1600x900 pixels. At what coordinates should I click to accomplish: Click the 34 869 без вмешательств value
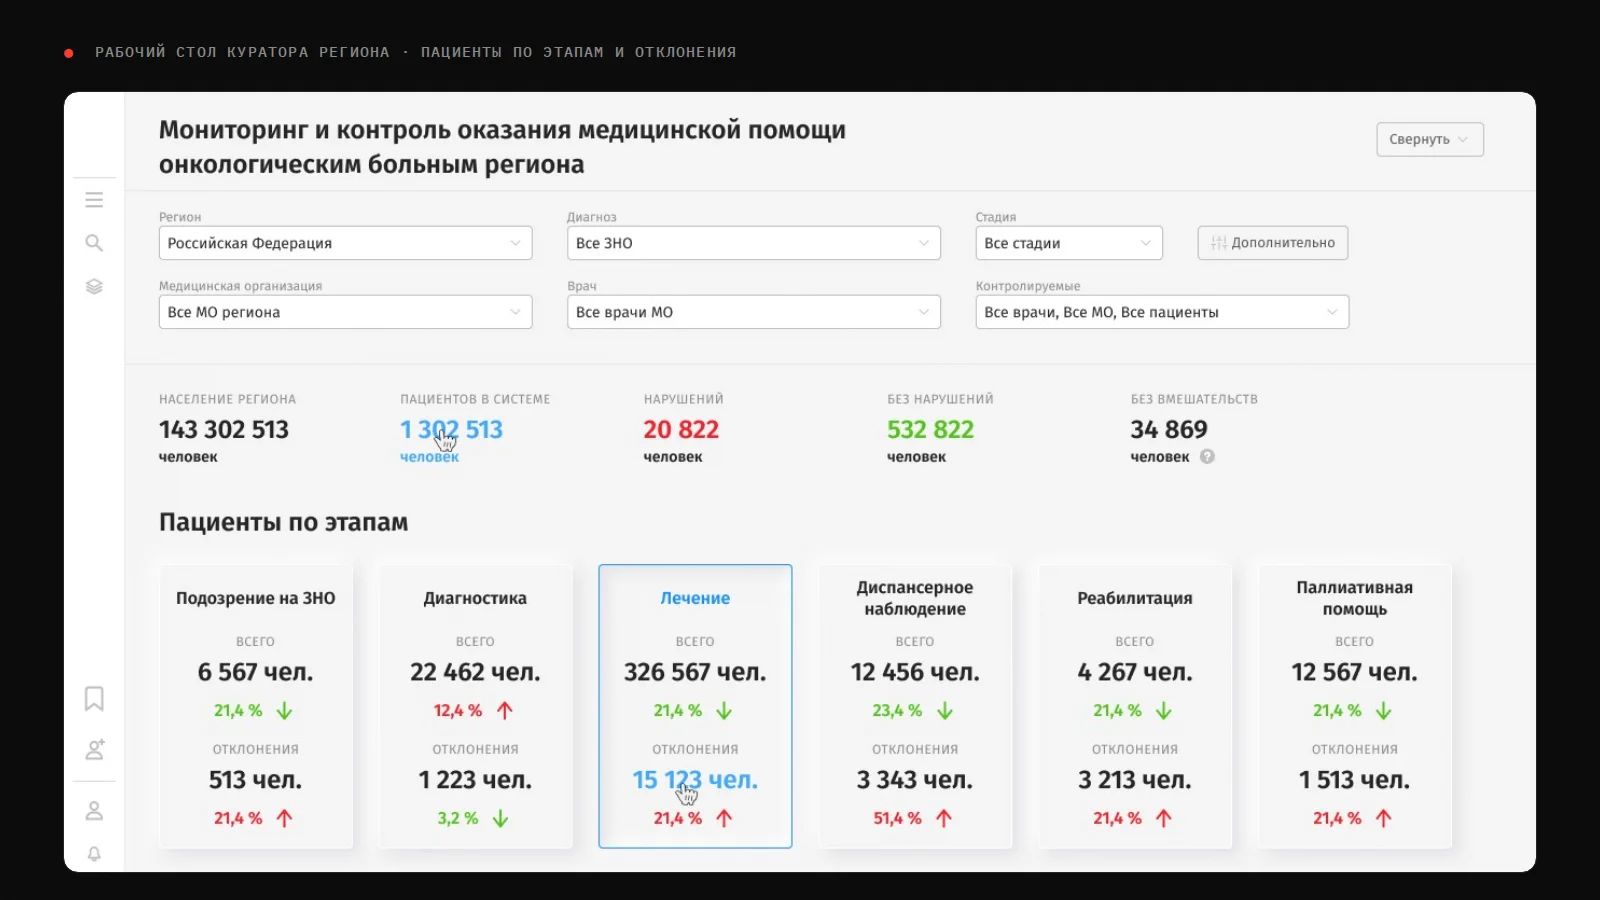(x=1169, y=430)
